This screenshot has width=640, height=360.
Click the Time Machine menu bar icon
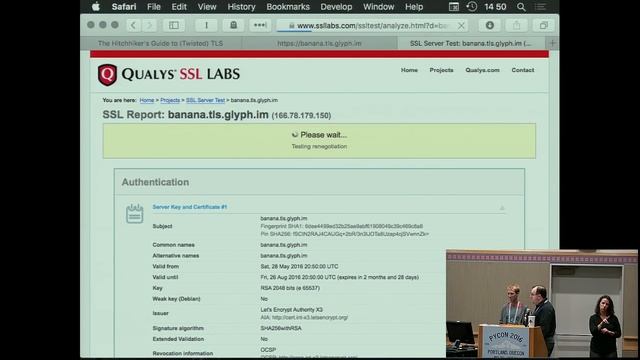[472, 7]
